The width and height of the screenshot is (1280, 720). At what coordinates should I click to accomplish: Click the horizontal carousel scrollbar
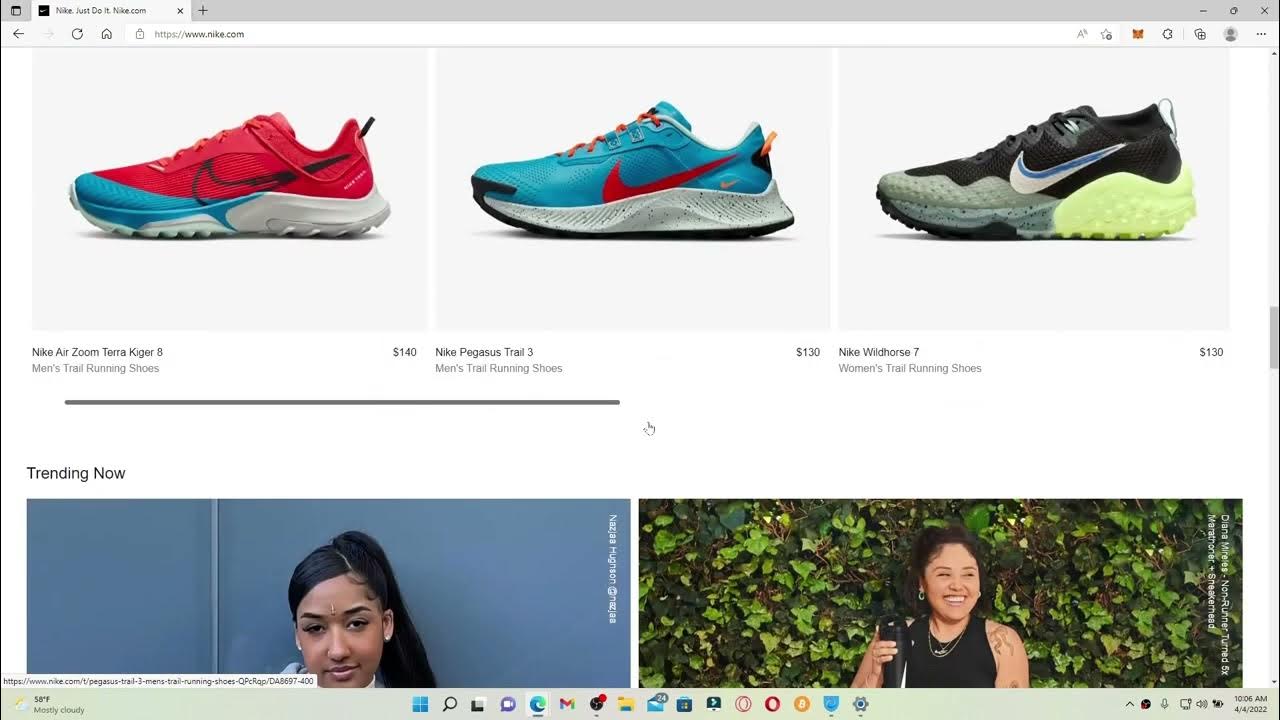(342, 402)
